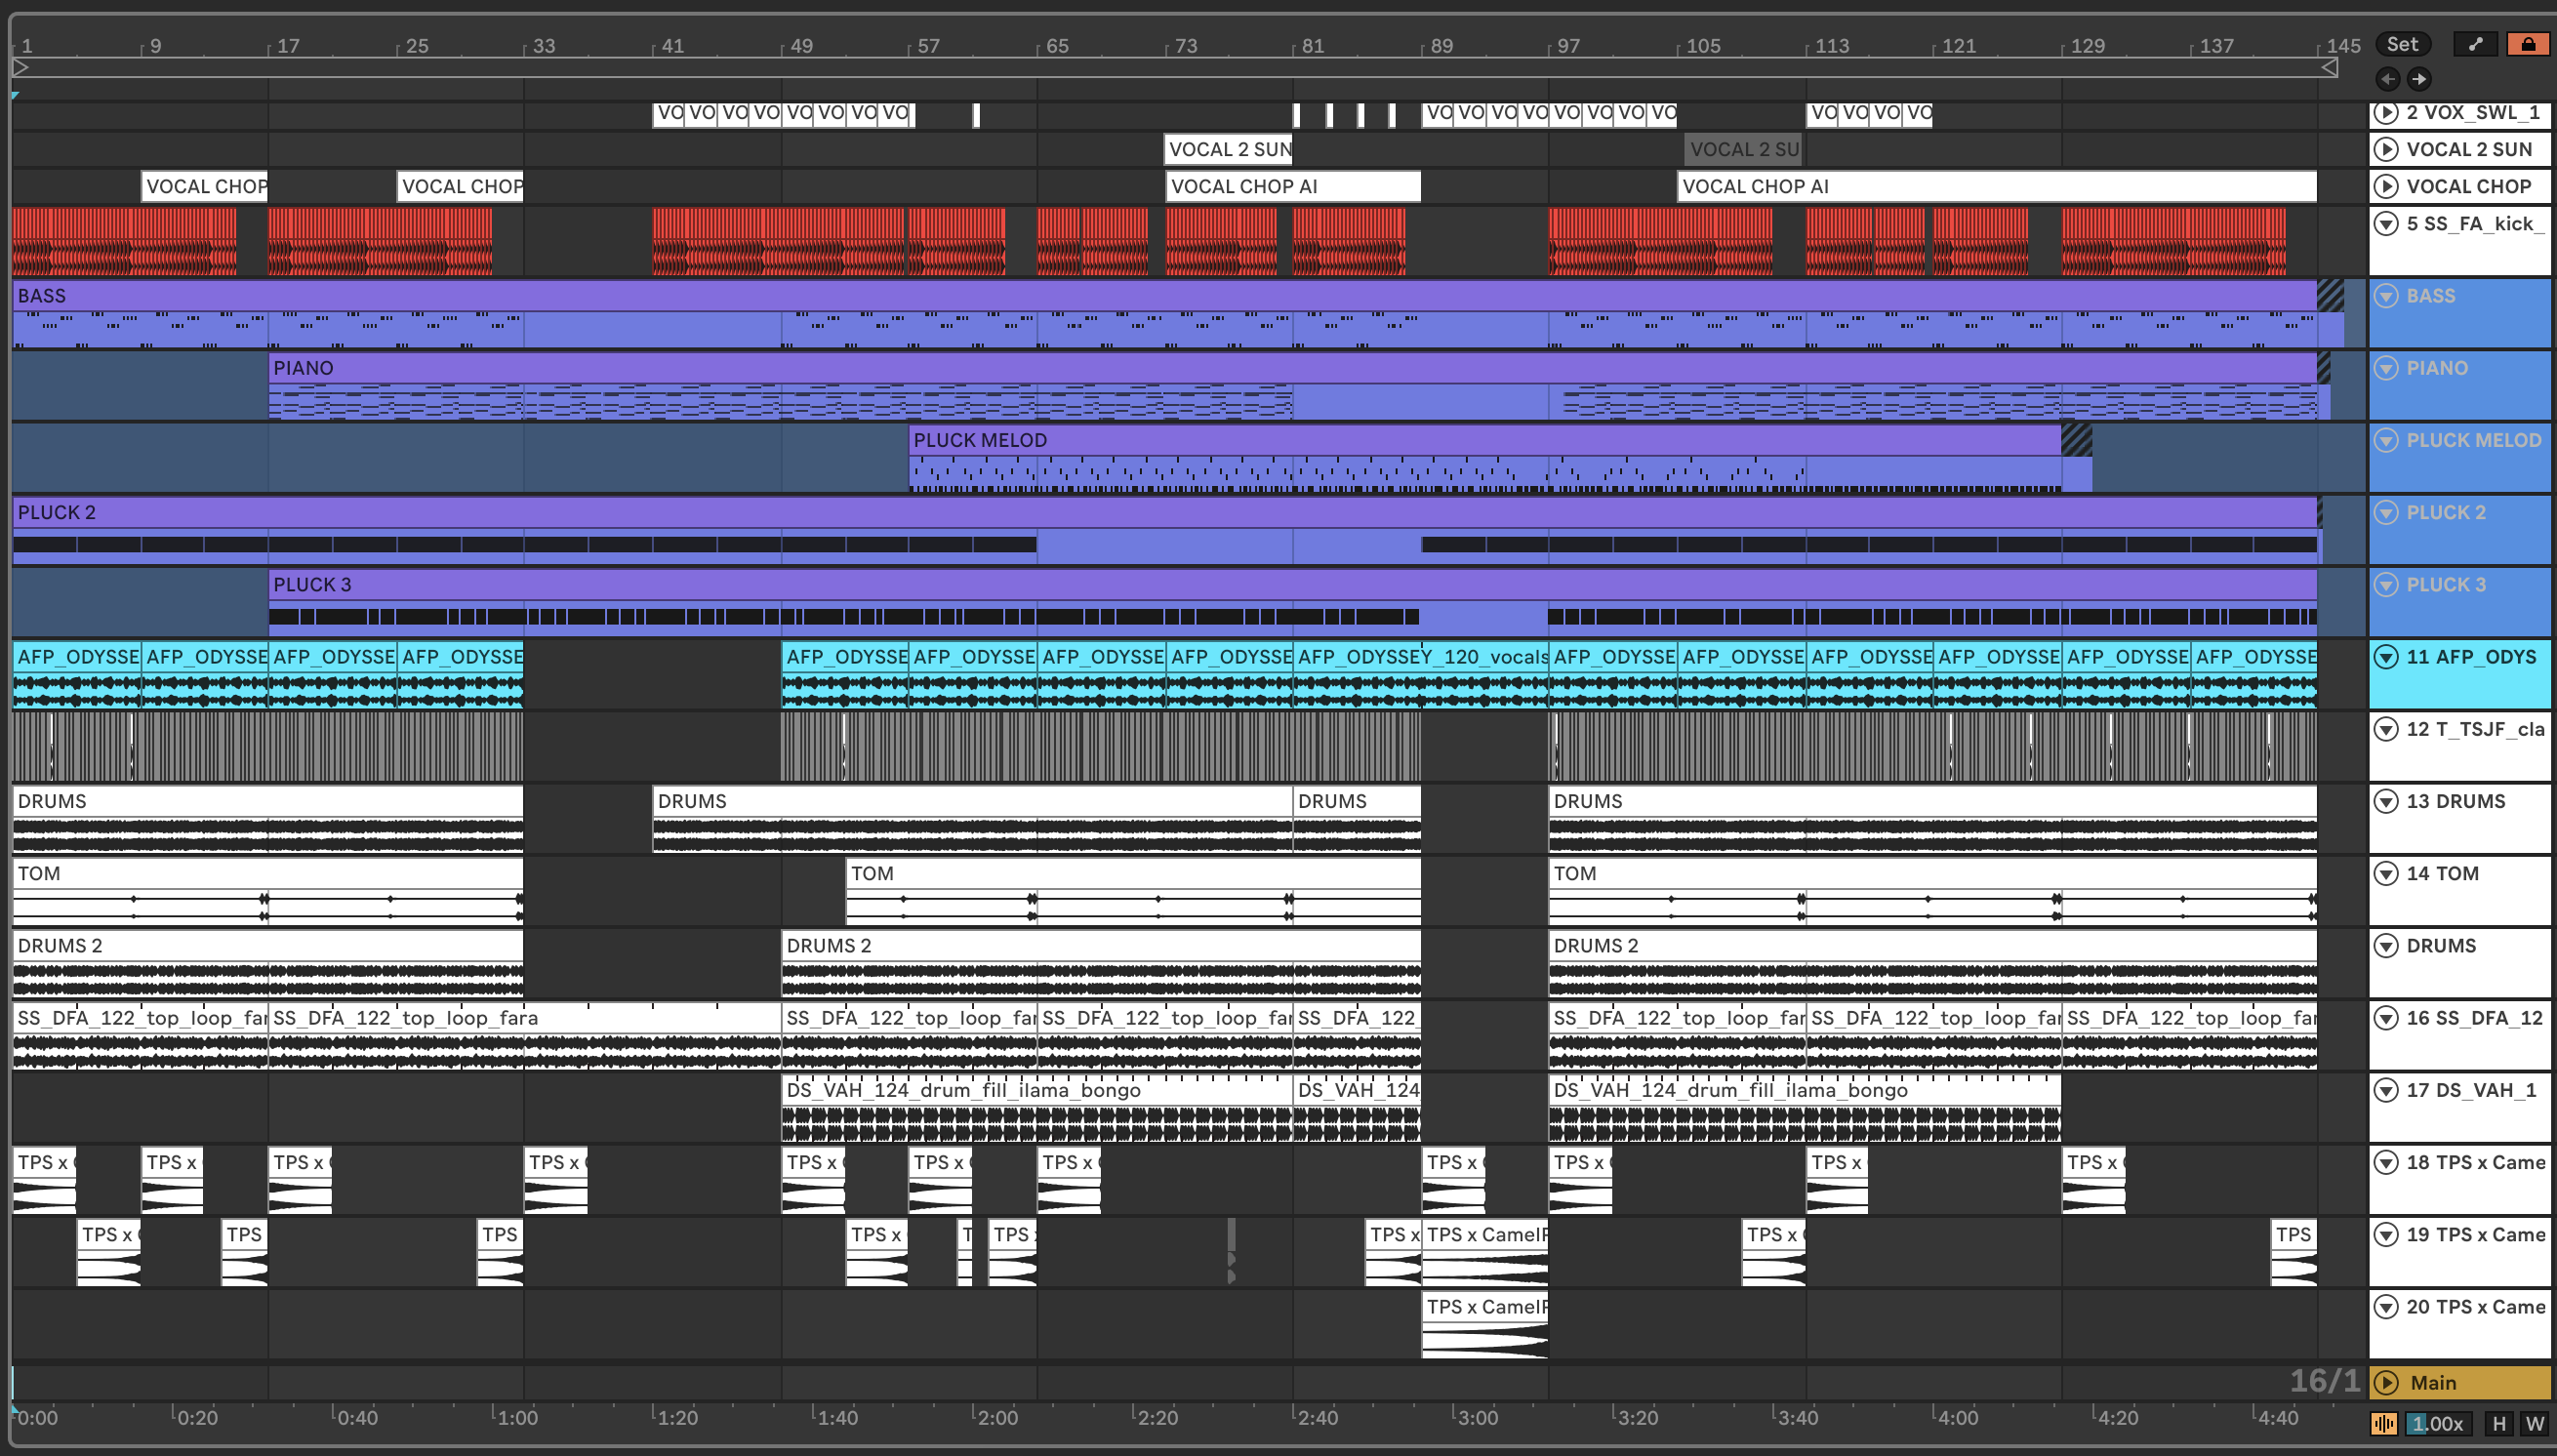
Task: Unfold the VOCAL 2 SUN track
Action: pyautogui.click(x=2386, y=149)
